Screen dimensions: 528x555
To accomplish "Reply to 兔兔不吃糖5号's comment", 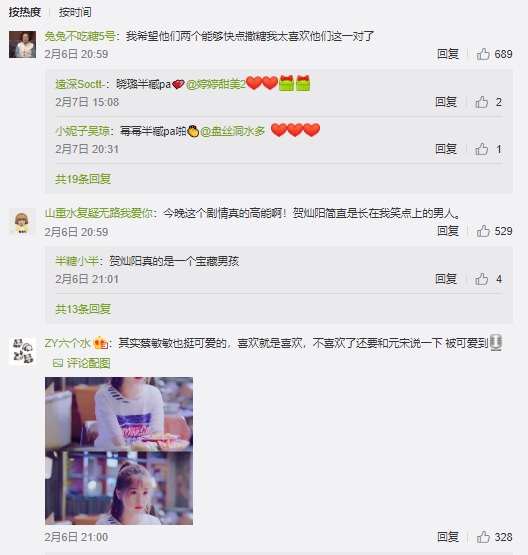I will 448,54.
